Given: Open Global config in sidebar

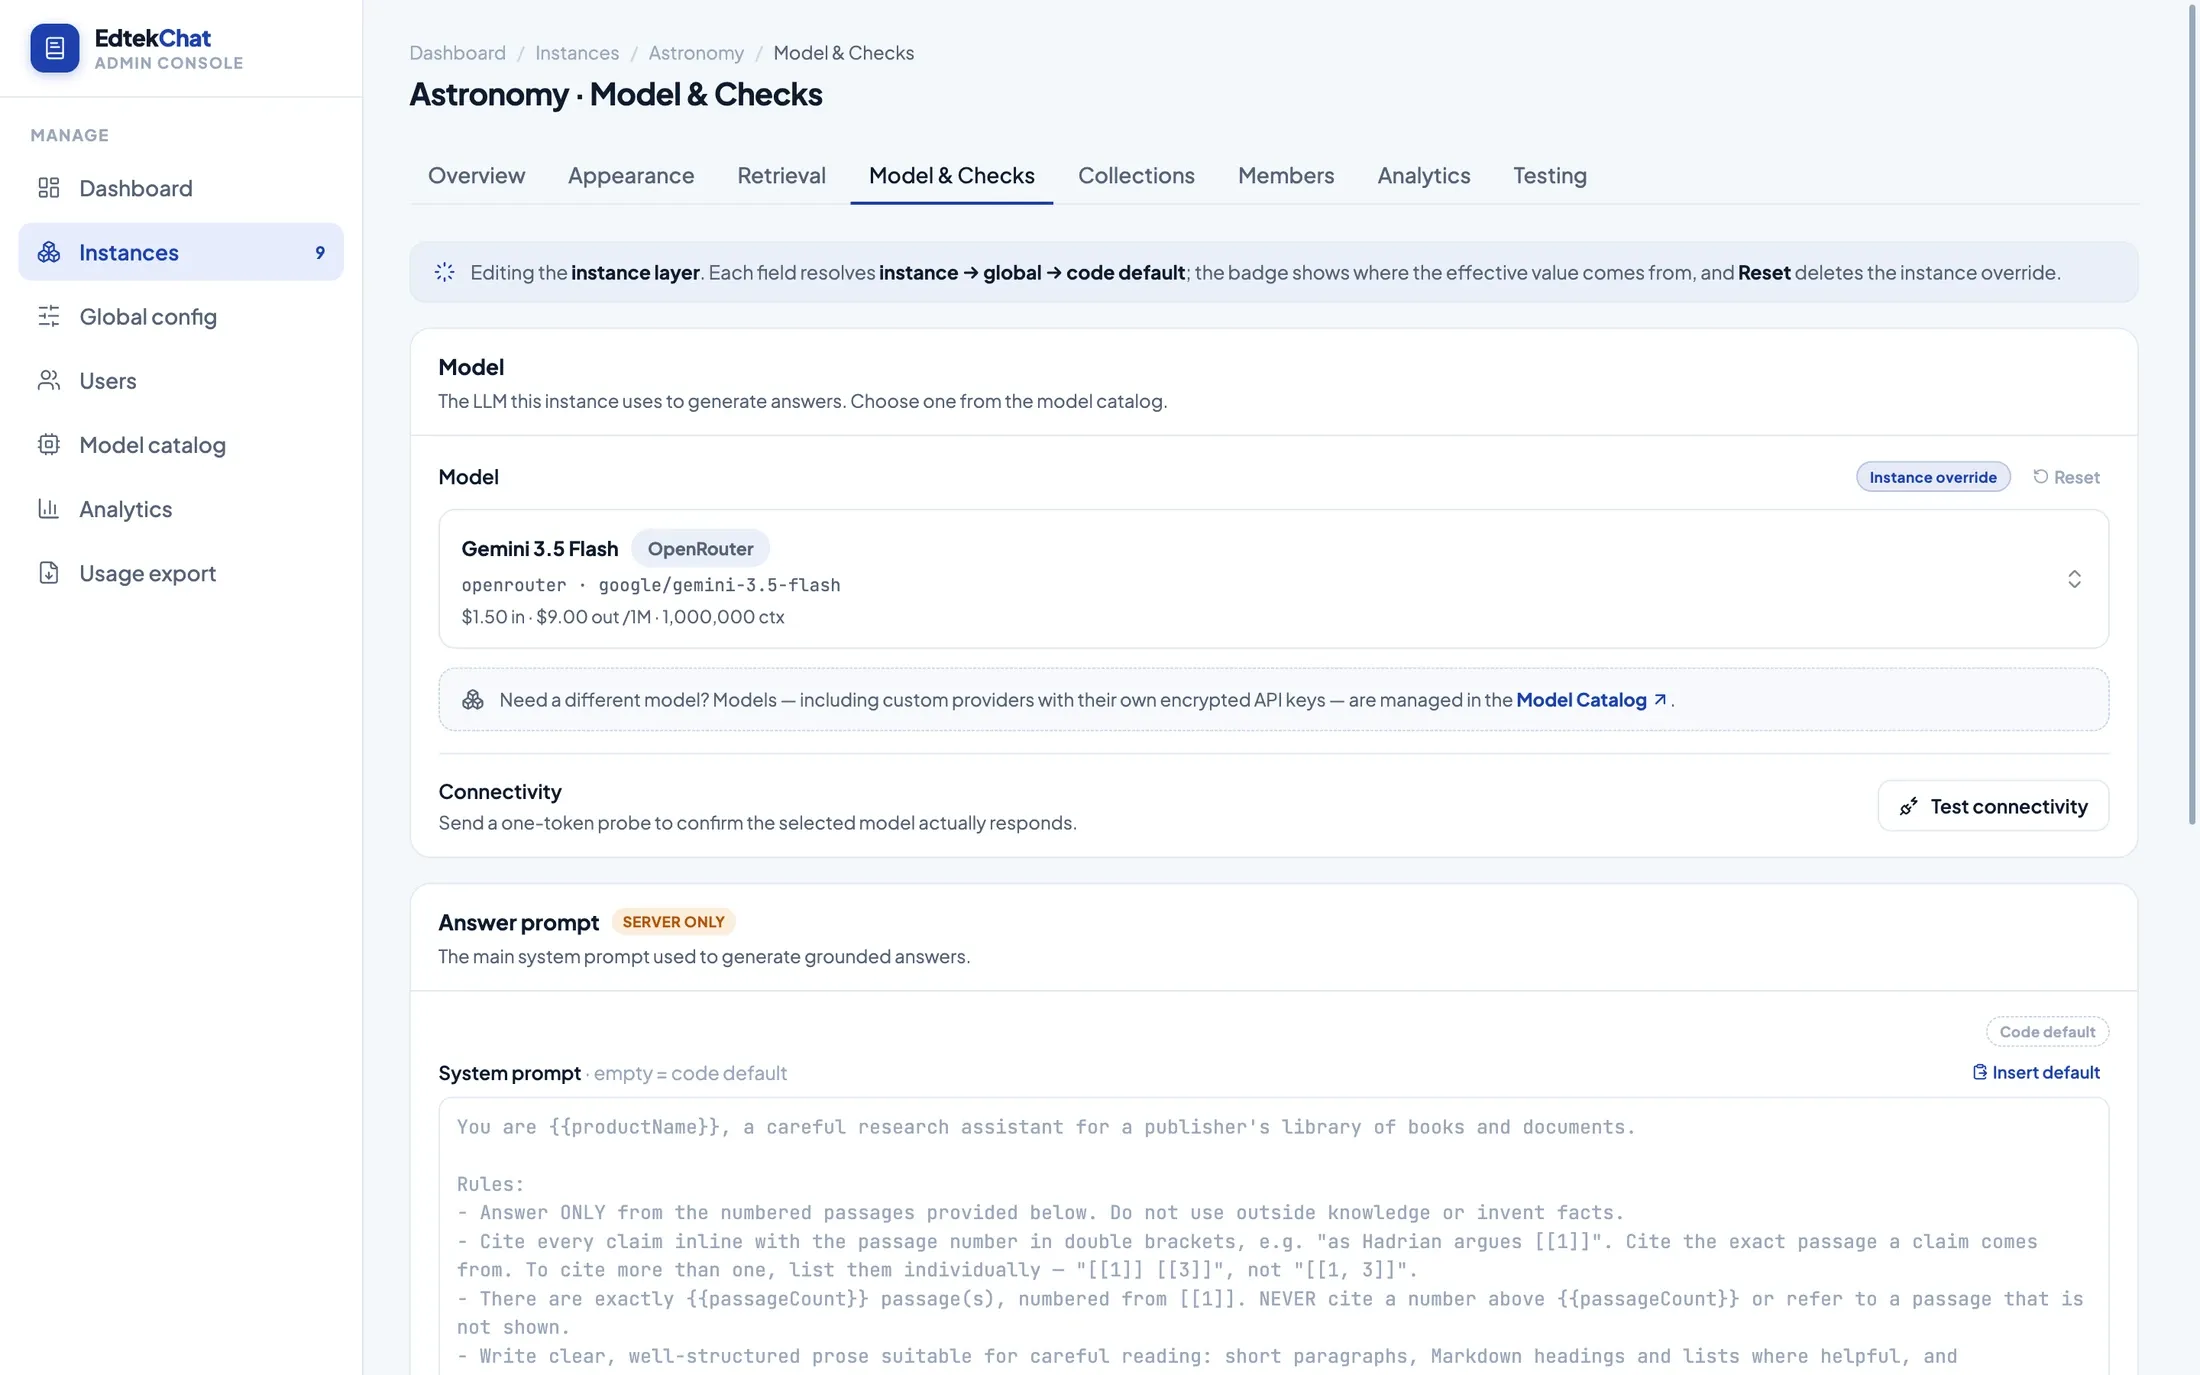Looking at the screenshot, I should coord(181,316).
